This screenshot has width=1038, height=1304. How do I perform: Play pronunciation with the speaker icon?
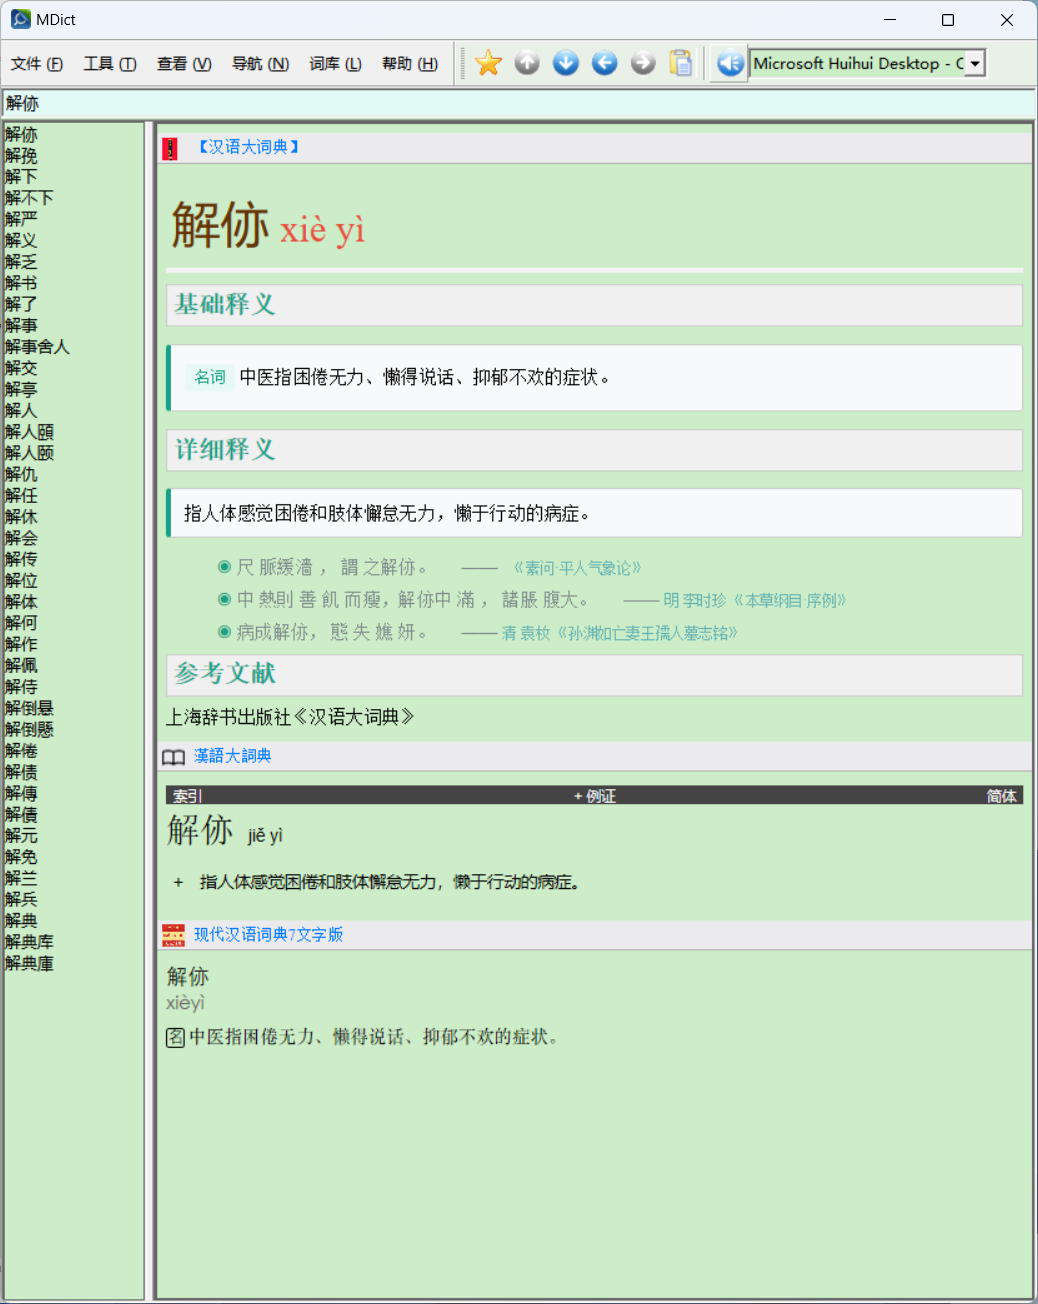(730, 63)
